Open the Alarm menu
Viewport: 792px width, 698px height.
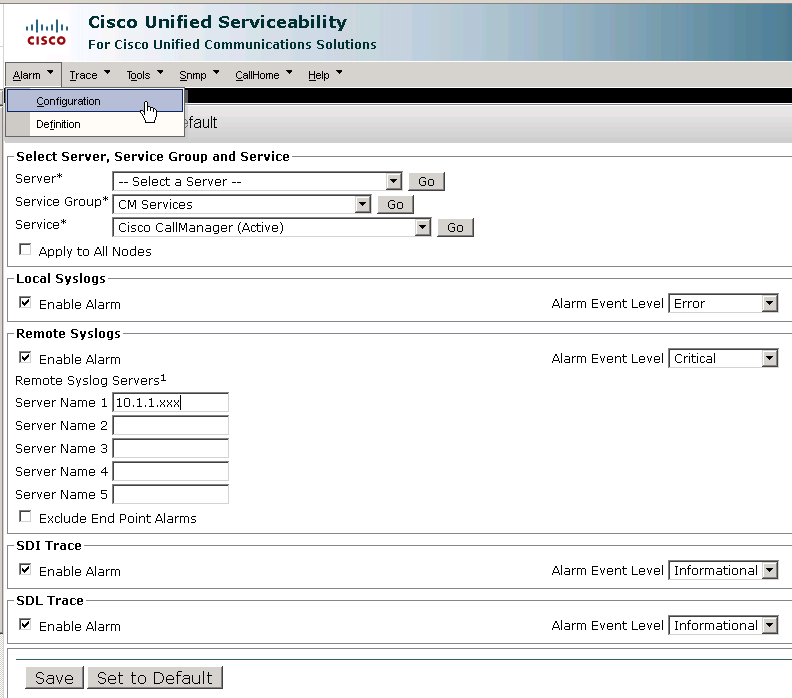click(x=33, y=75)
